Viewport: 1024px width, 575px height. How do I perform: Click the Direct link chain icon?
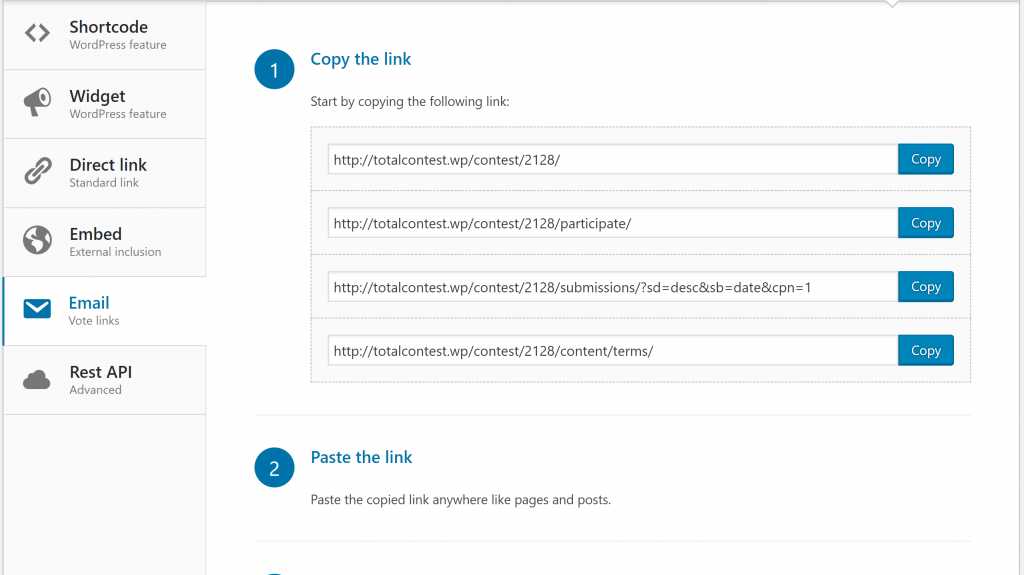(x=38, y=171)
